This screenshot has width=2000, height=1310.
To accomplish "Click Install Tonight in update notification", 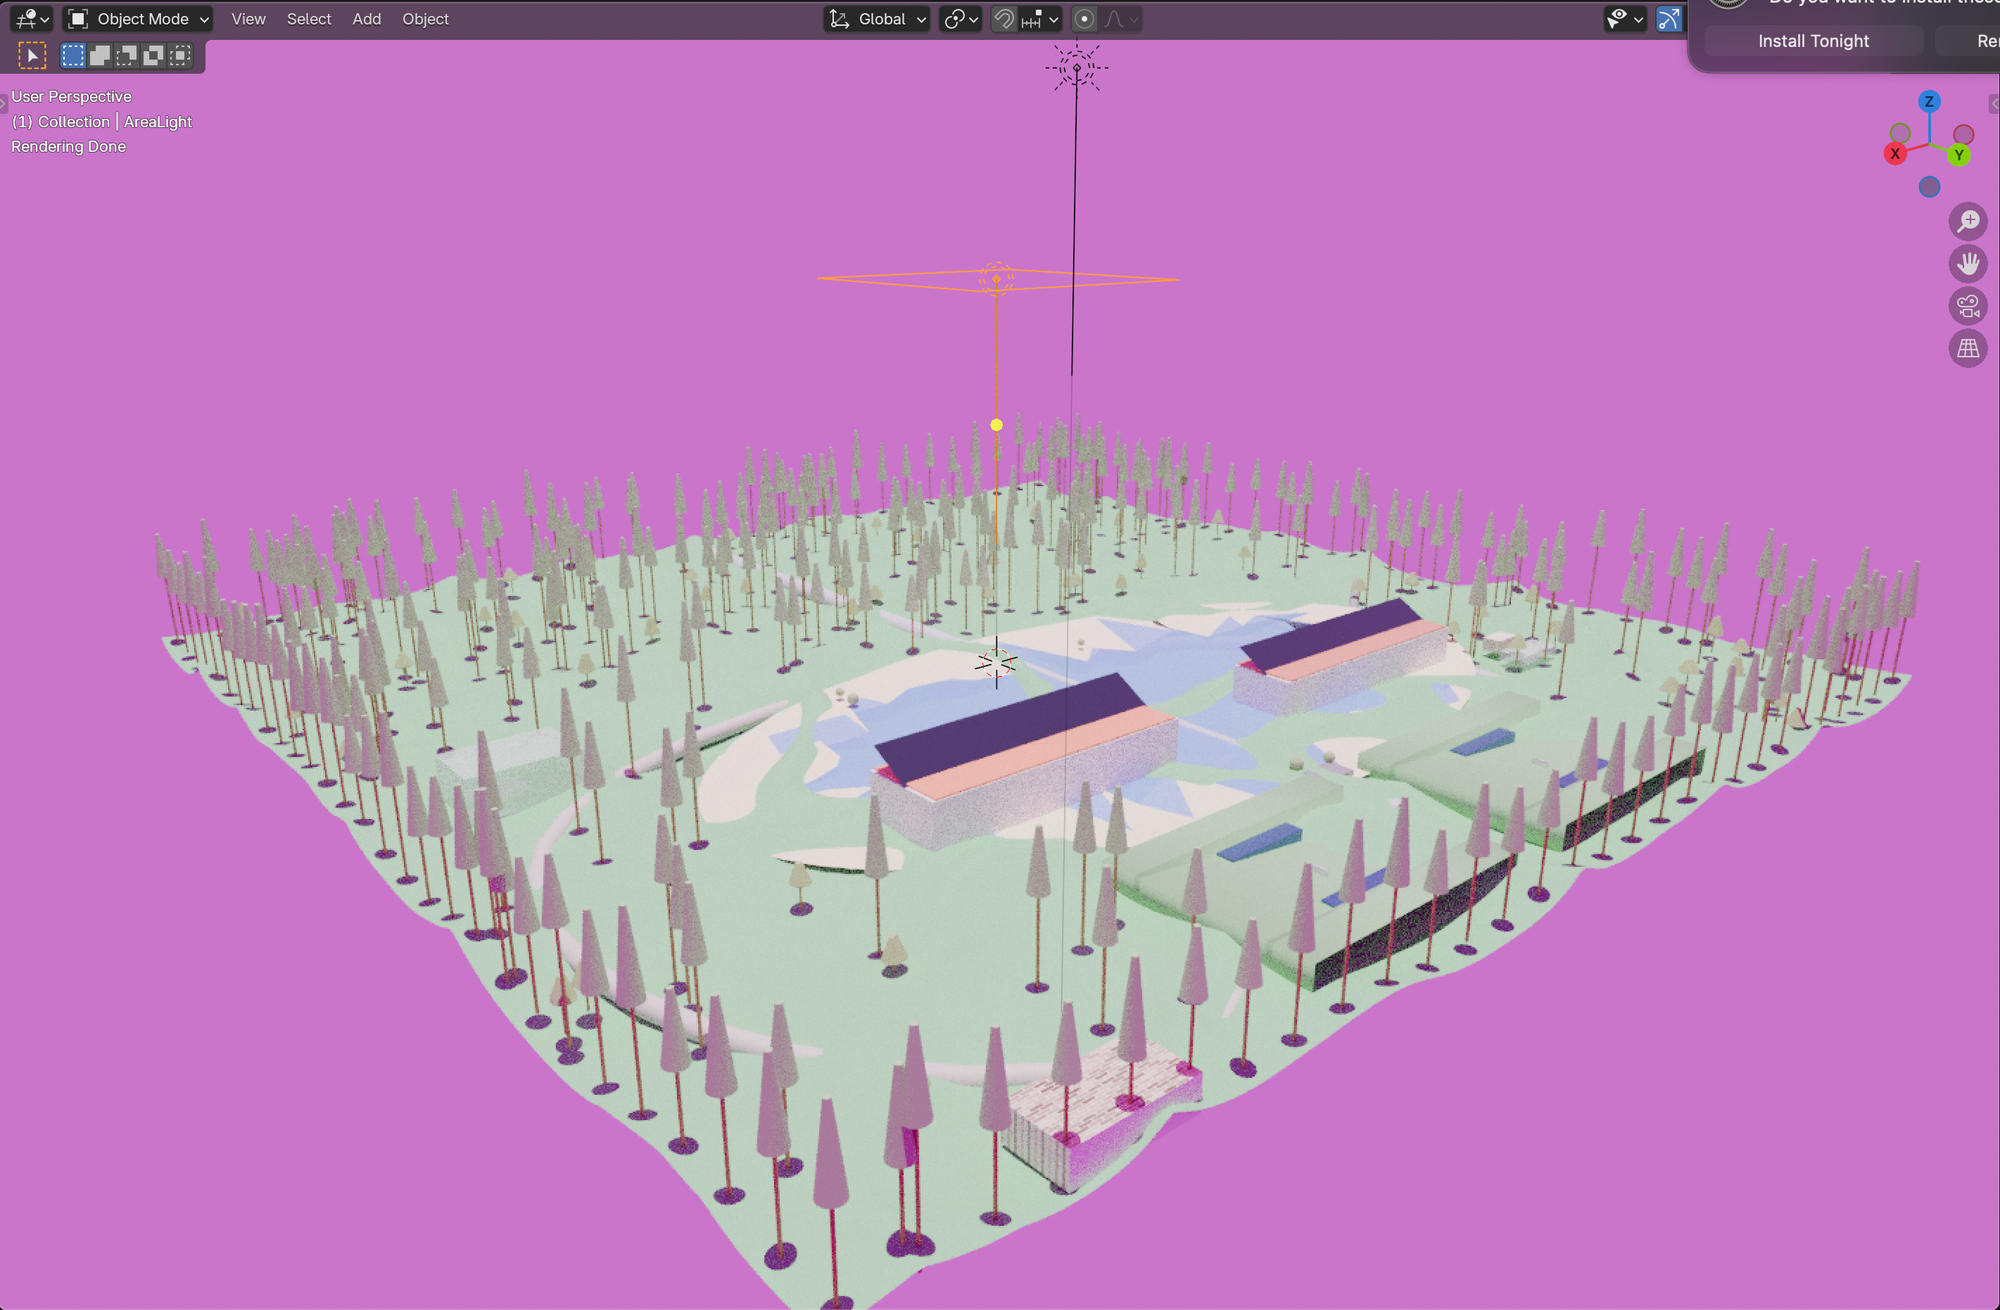I will [x=1813, y=41].
